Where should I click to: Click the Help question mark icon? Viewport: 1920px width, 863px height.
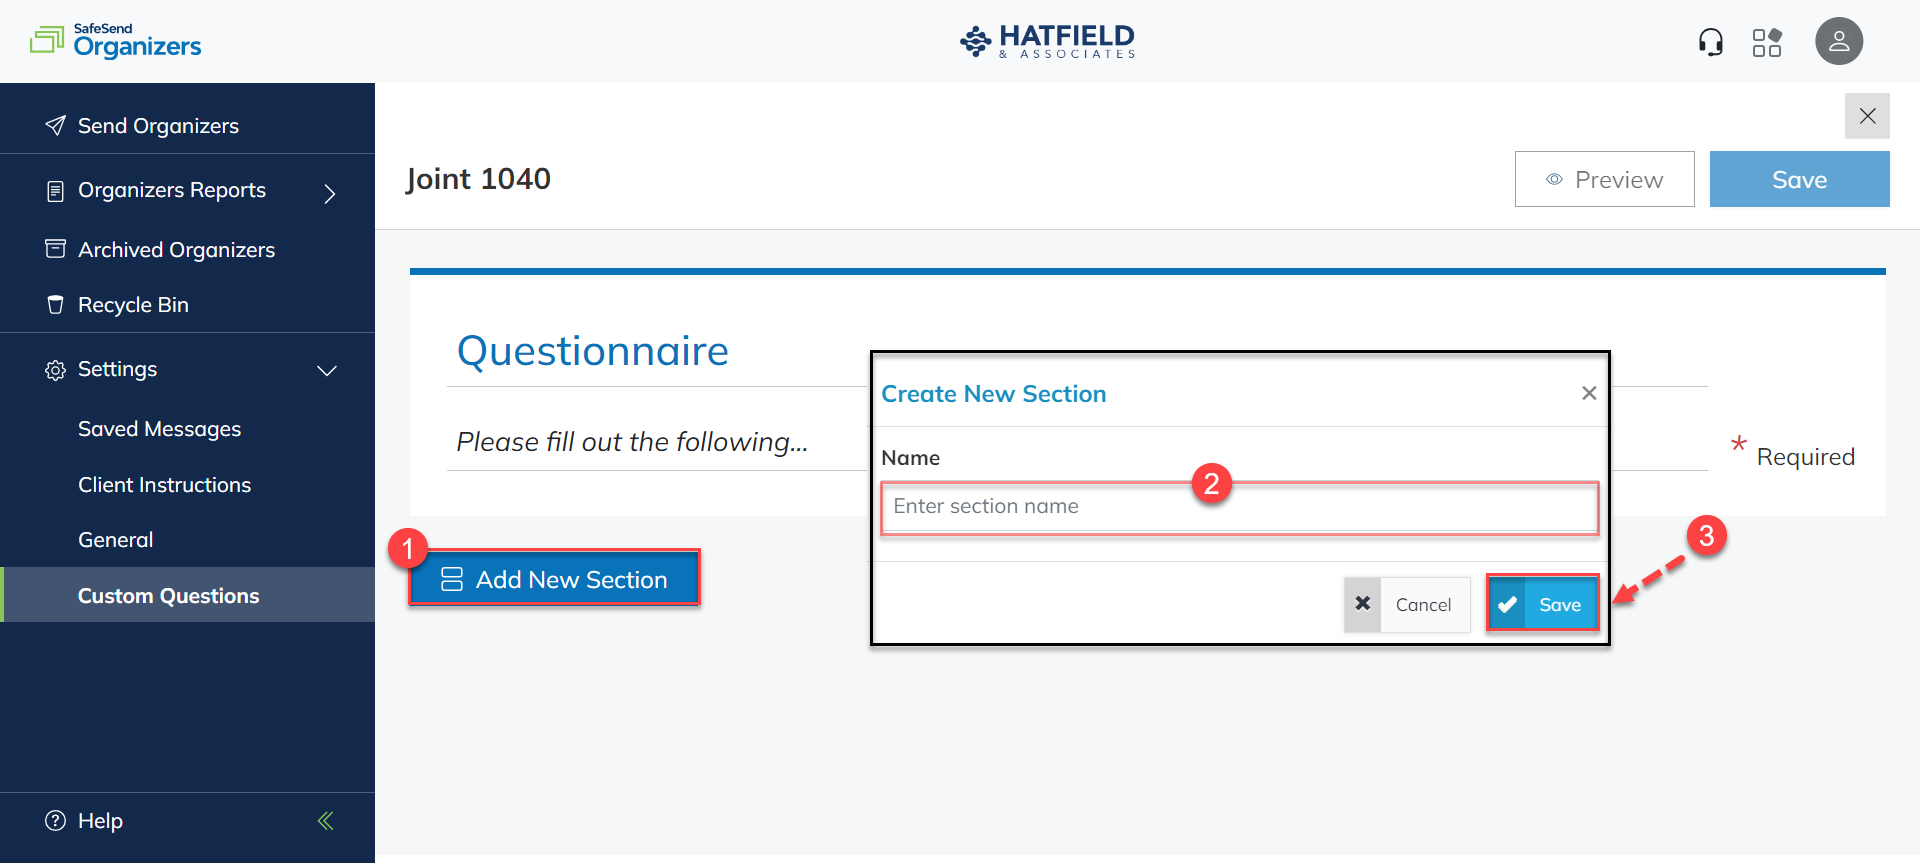click(x=56, y=821)
